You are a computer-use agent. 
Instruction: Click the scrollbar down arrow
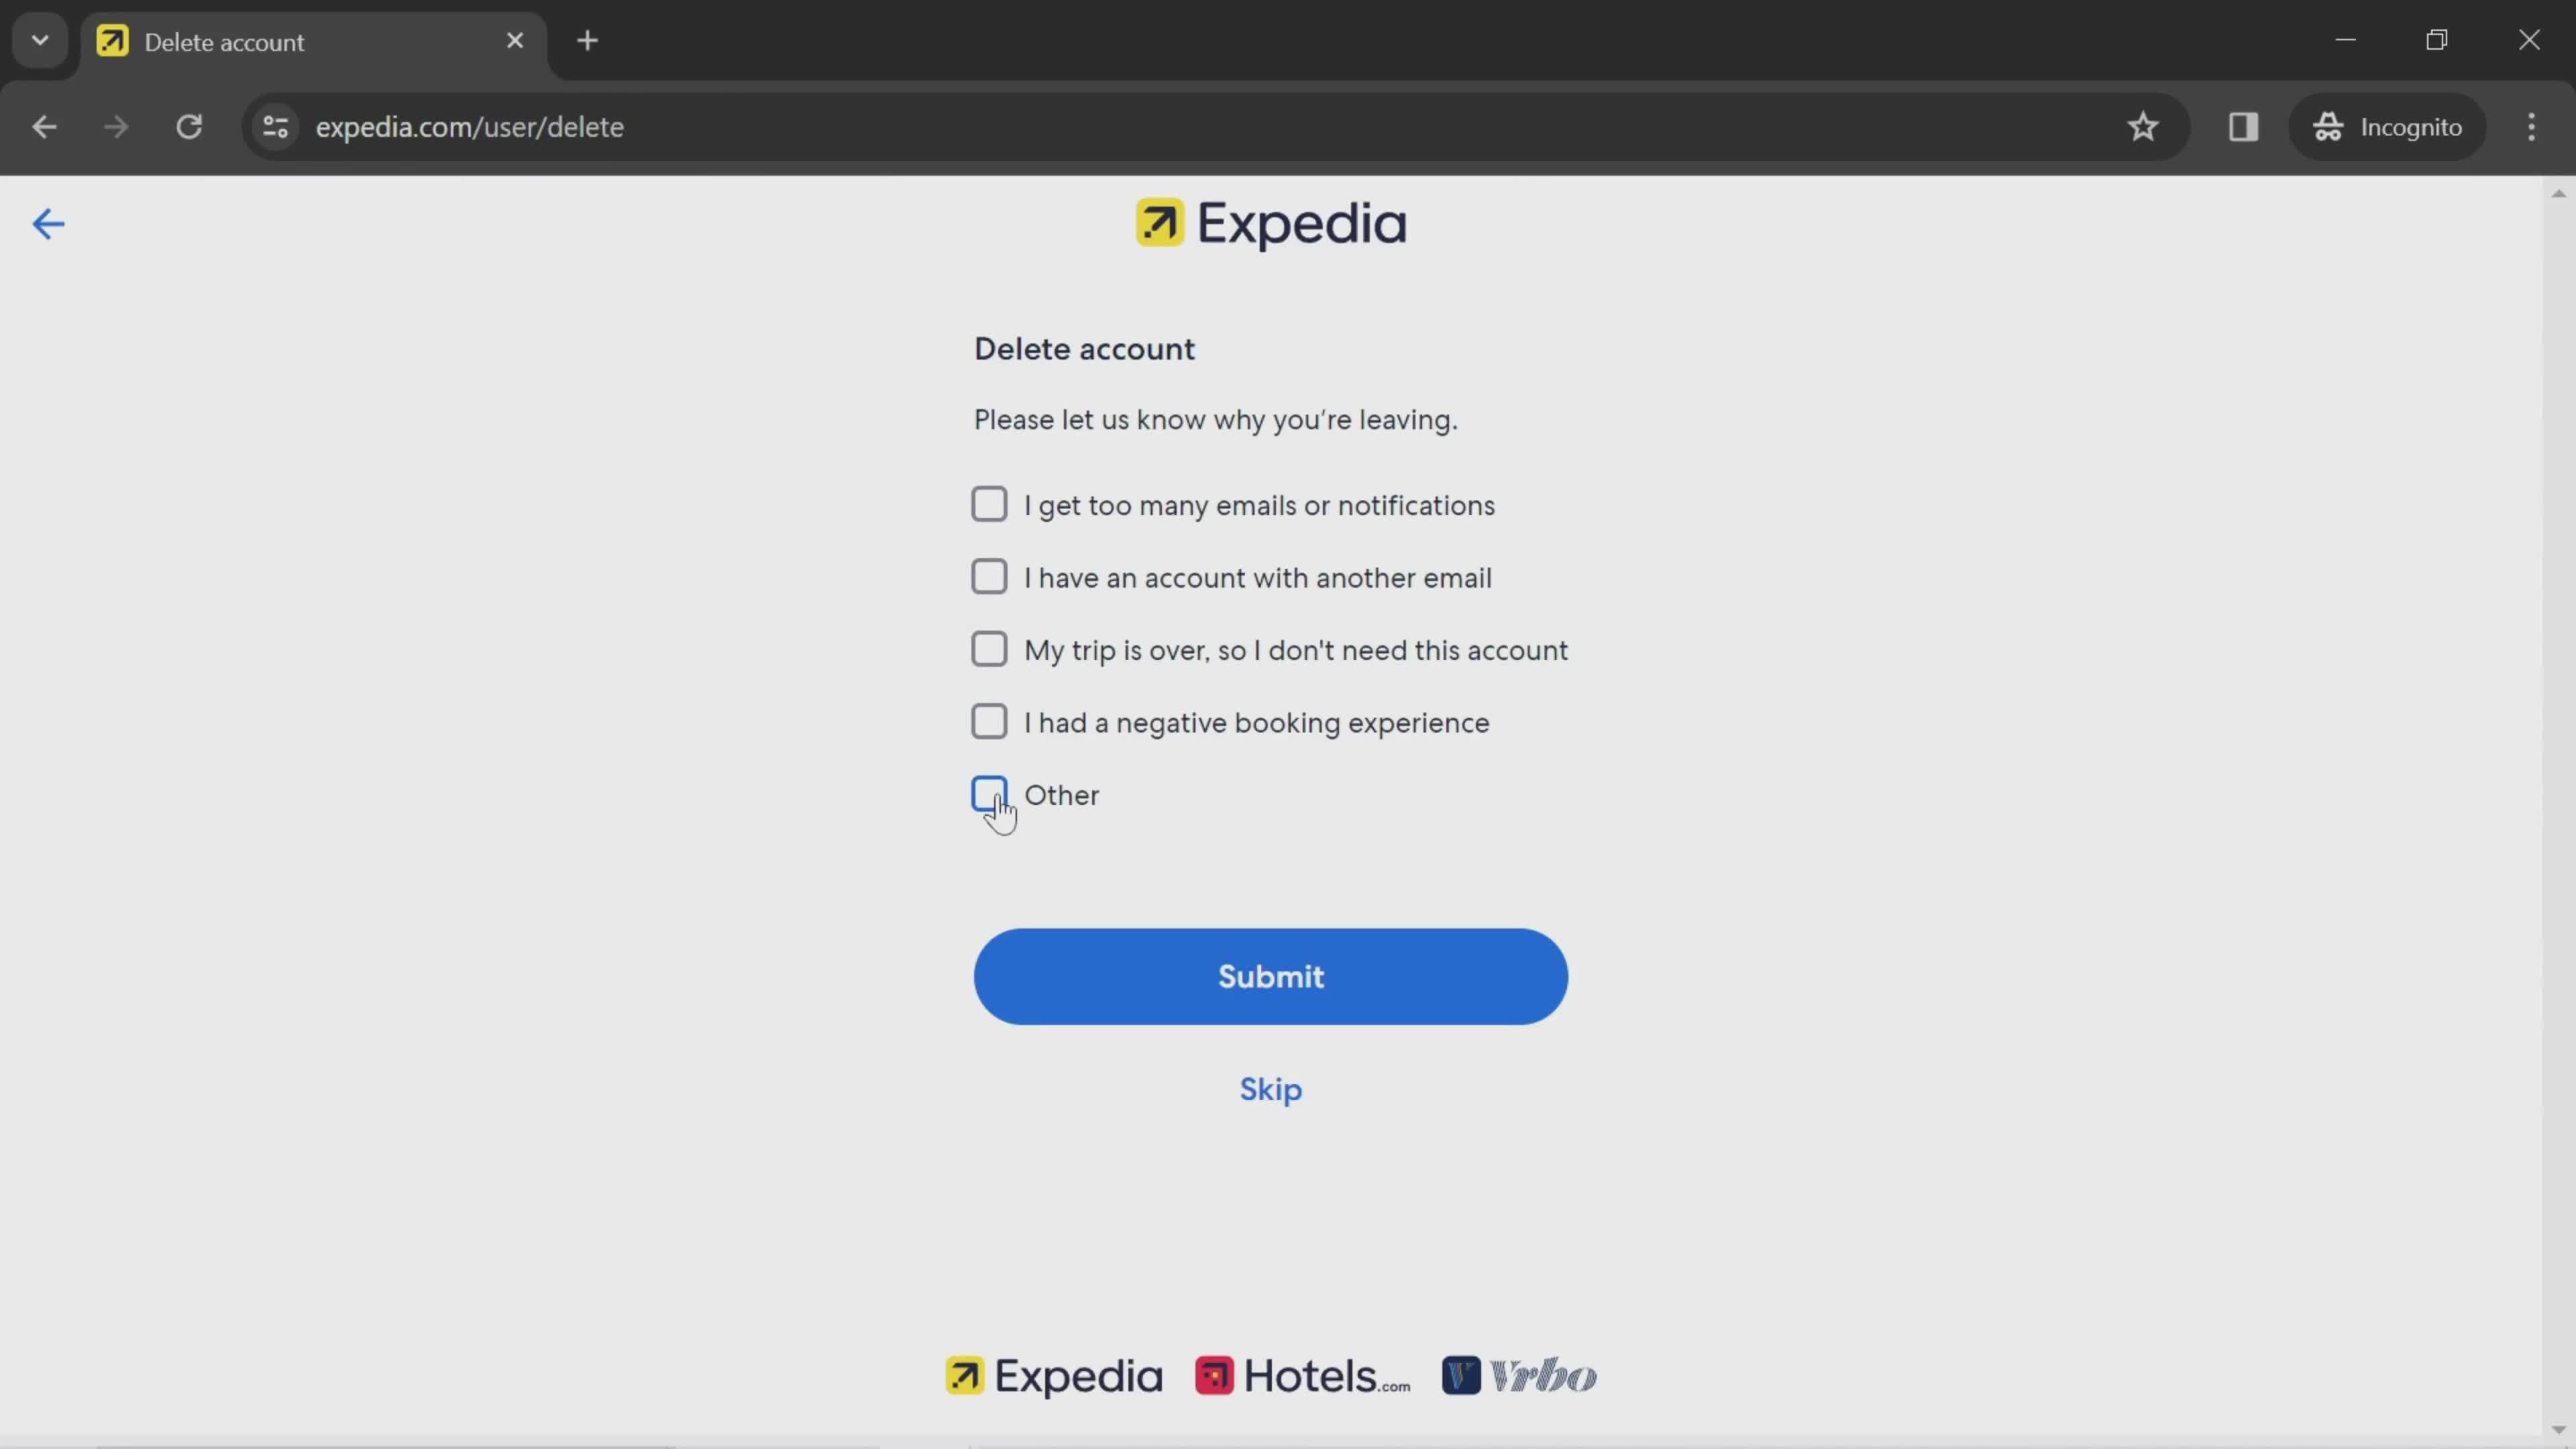click(x=2559, y=1431)
